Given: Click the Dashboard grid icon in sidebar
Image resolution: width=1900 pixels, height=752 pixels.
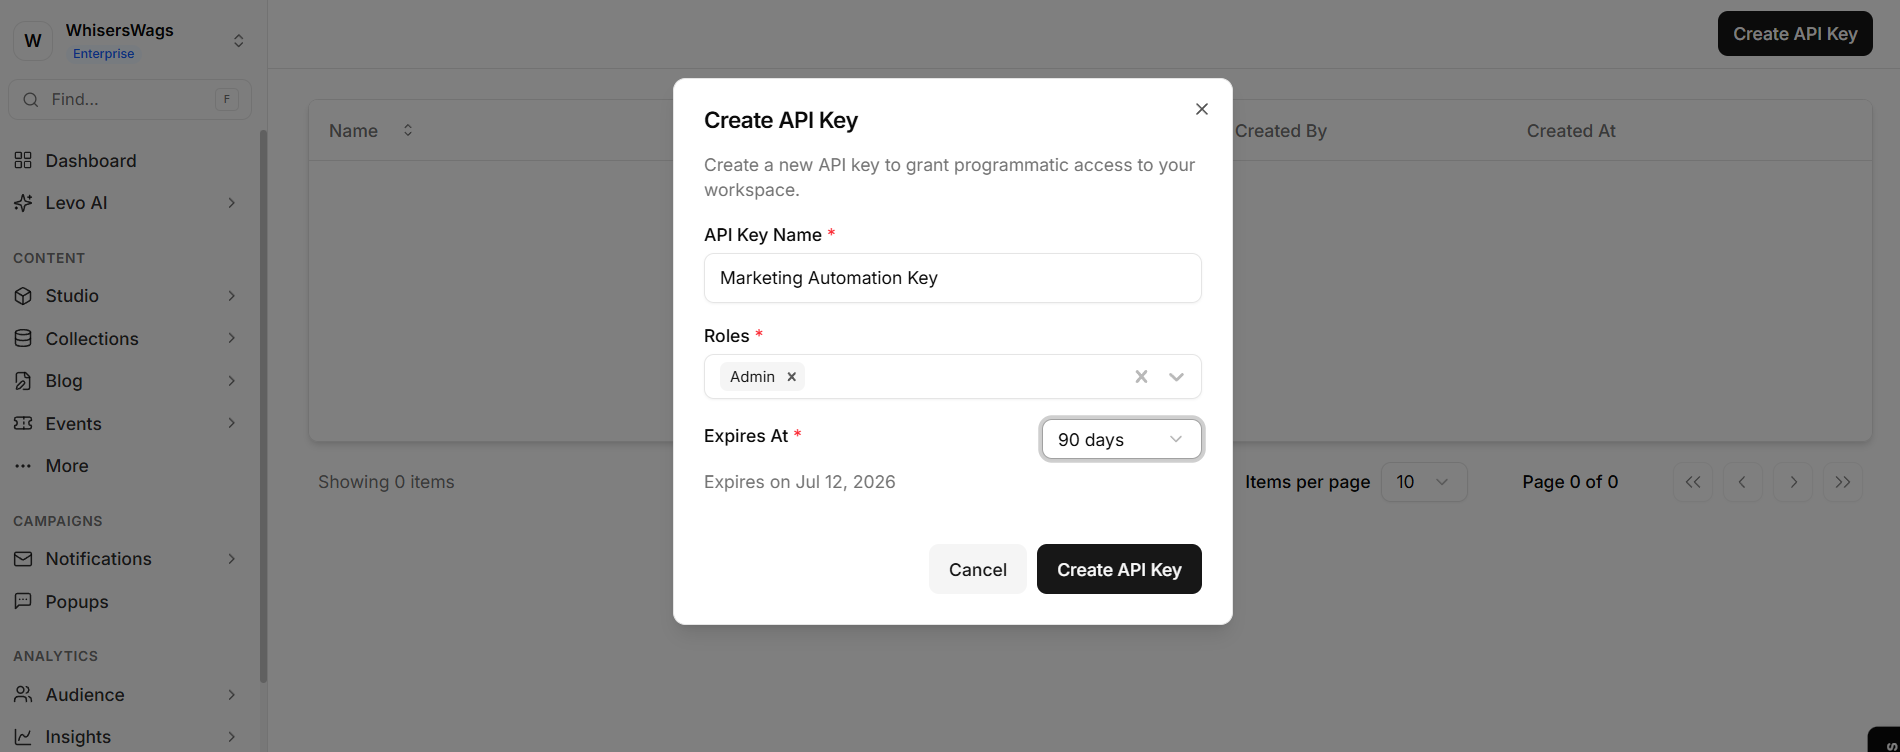Looking at the screenshot, I should (23, 161).
